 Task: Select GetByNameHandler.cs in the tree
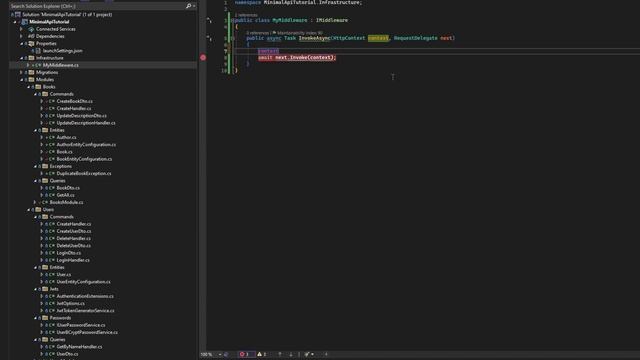(79, 347)
